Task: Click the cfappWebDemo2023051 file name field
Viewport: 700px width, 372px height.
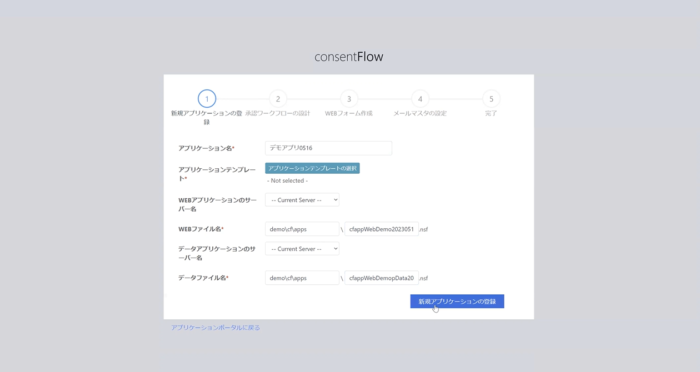Action: [x=382, y=229]
